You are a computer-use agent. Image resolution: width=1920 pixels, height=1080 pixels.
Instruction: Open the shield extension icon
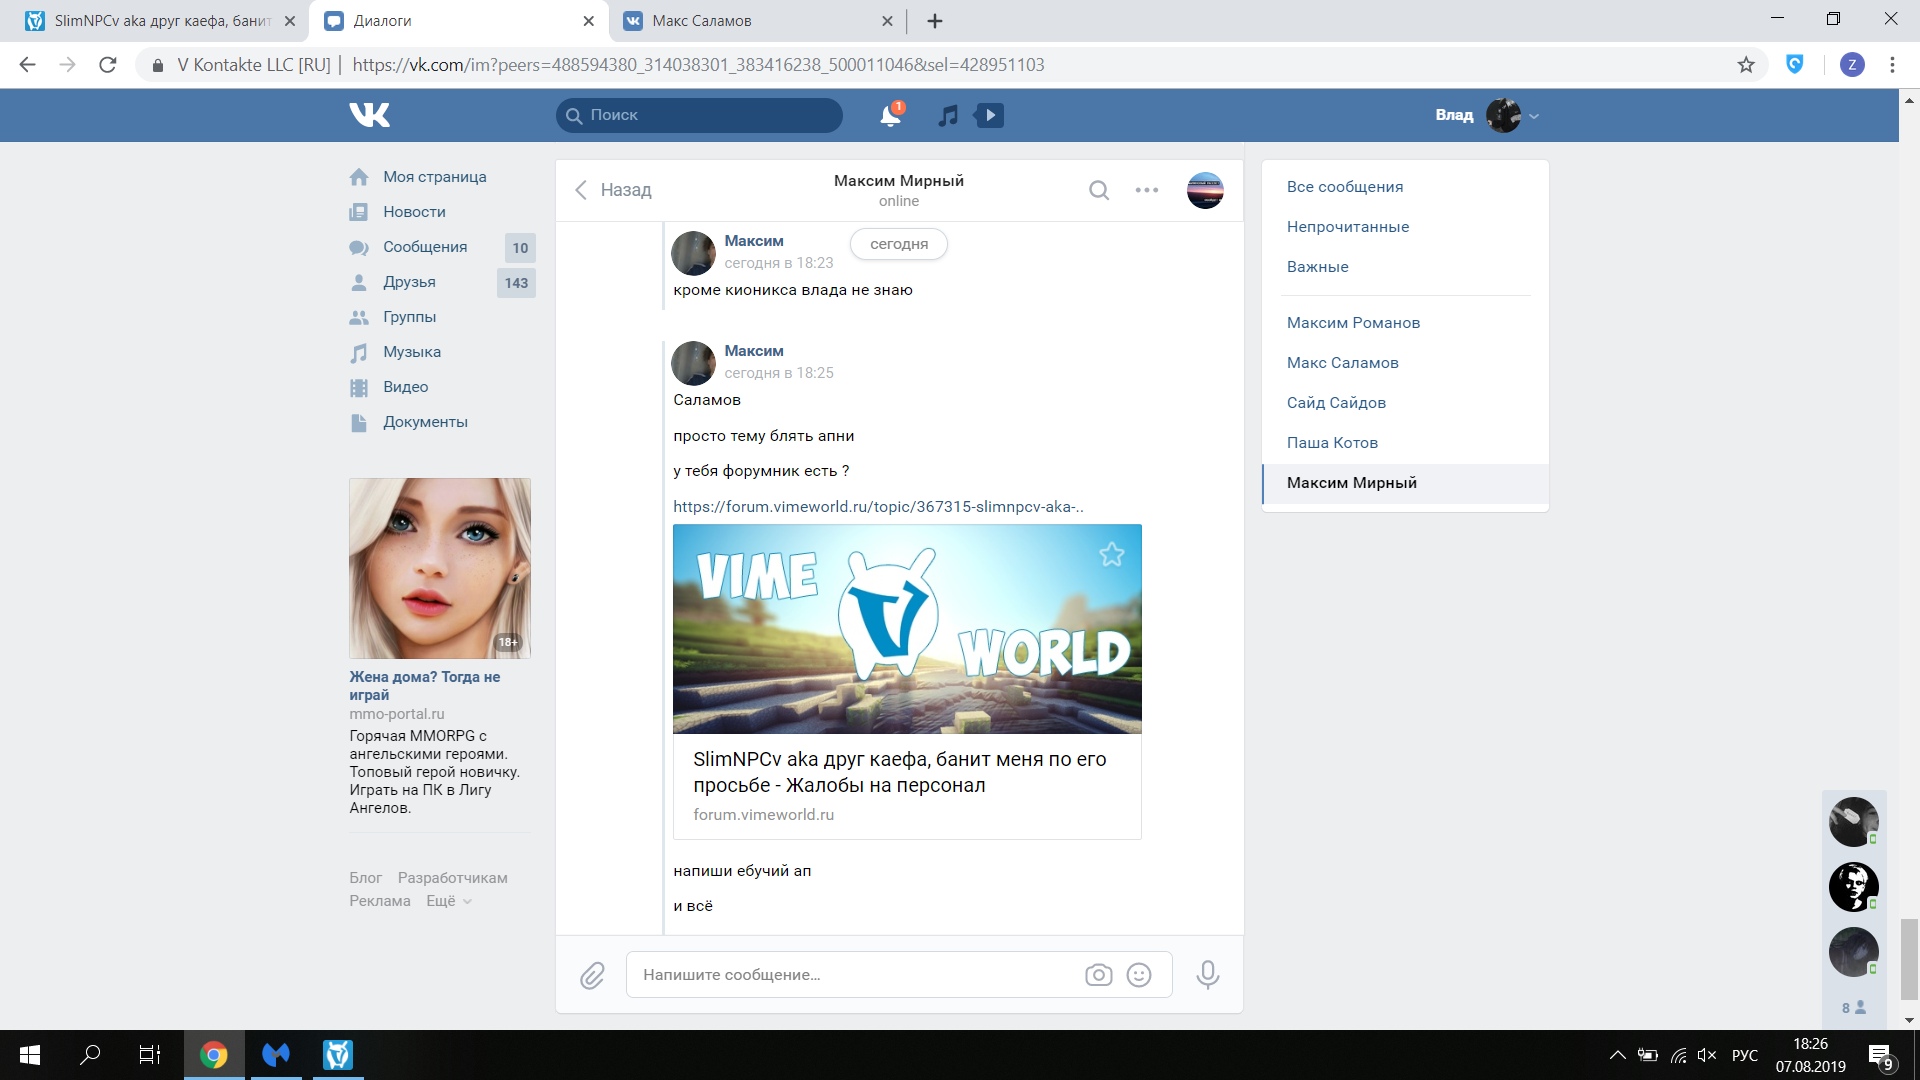(x=1795, y=65)
